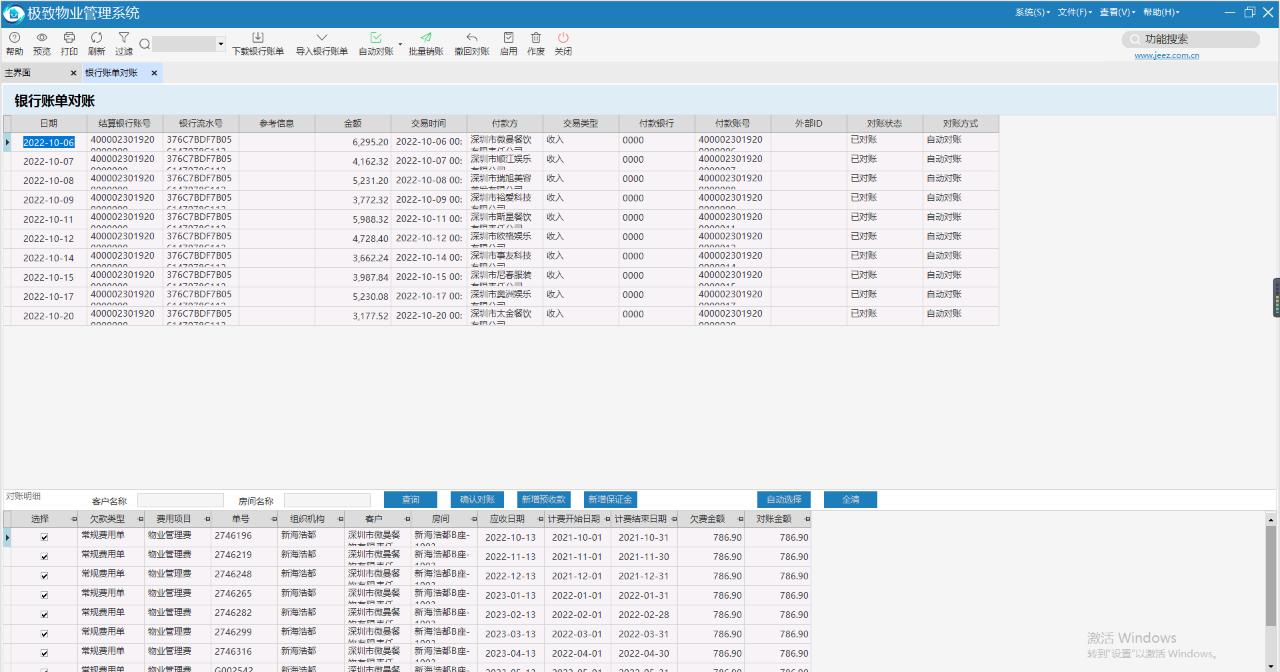Uncheck the checkbox for bill 2746196

(x=43, y=538)
